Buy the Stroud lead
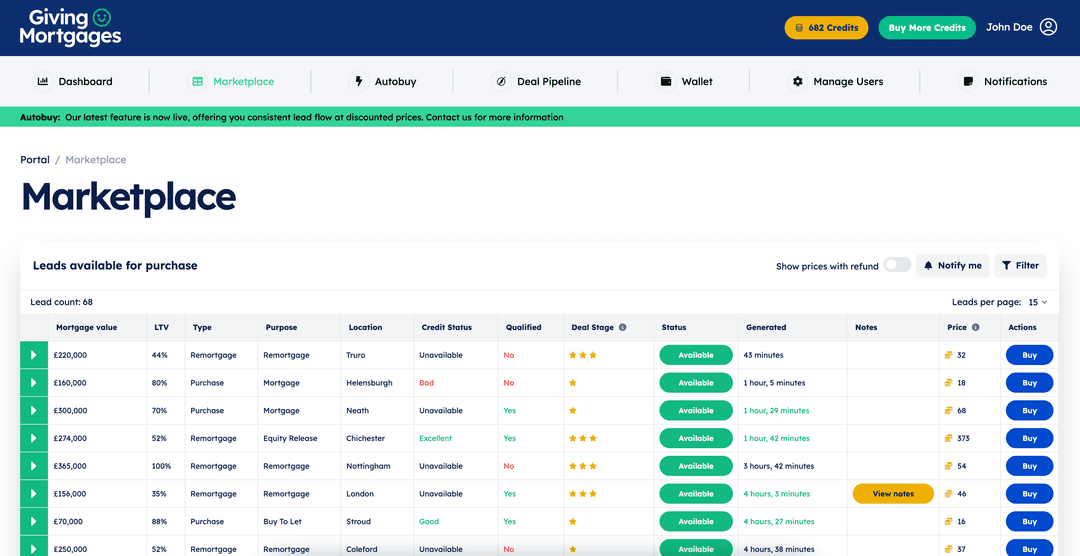This screenshot has height=556, width=1080. [x=1029, y=522]
